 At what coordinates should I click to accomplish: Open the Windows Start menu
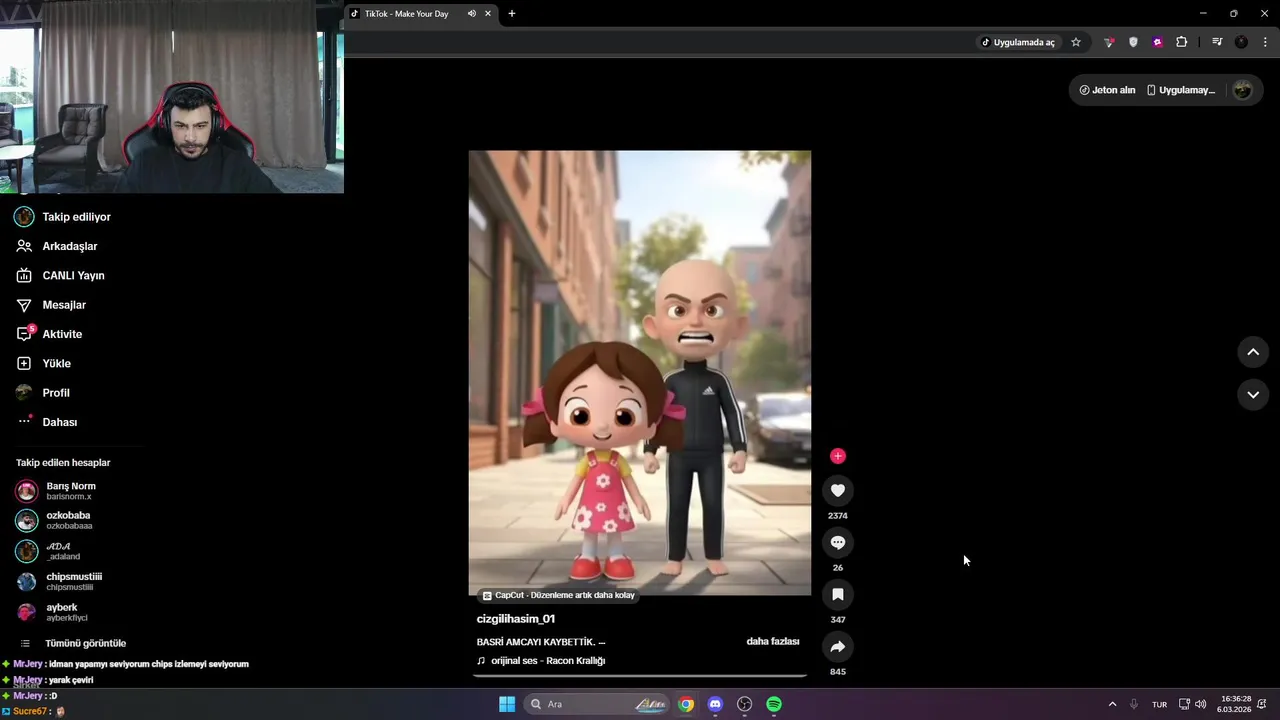[507, 704]
